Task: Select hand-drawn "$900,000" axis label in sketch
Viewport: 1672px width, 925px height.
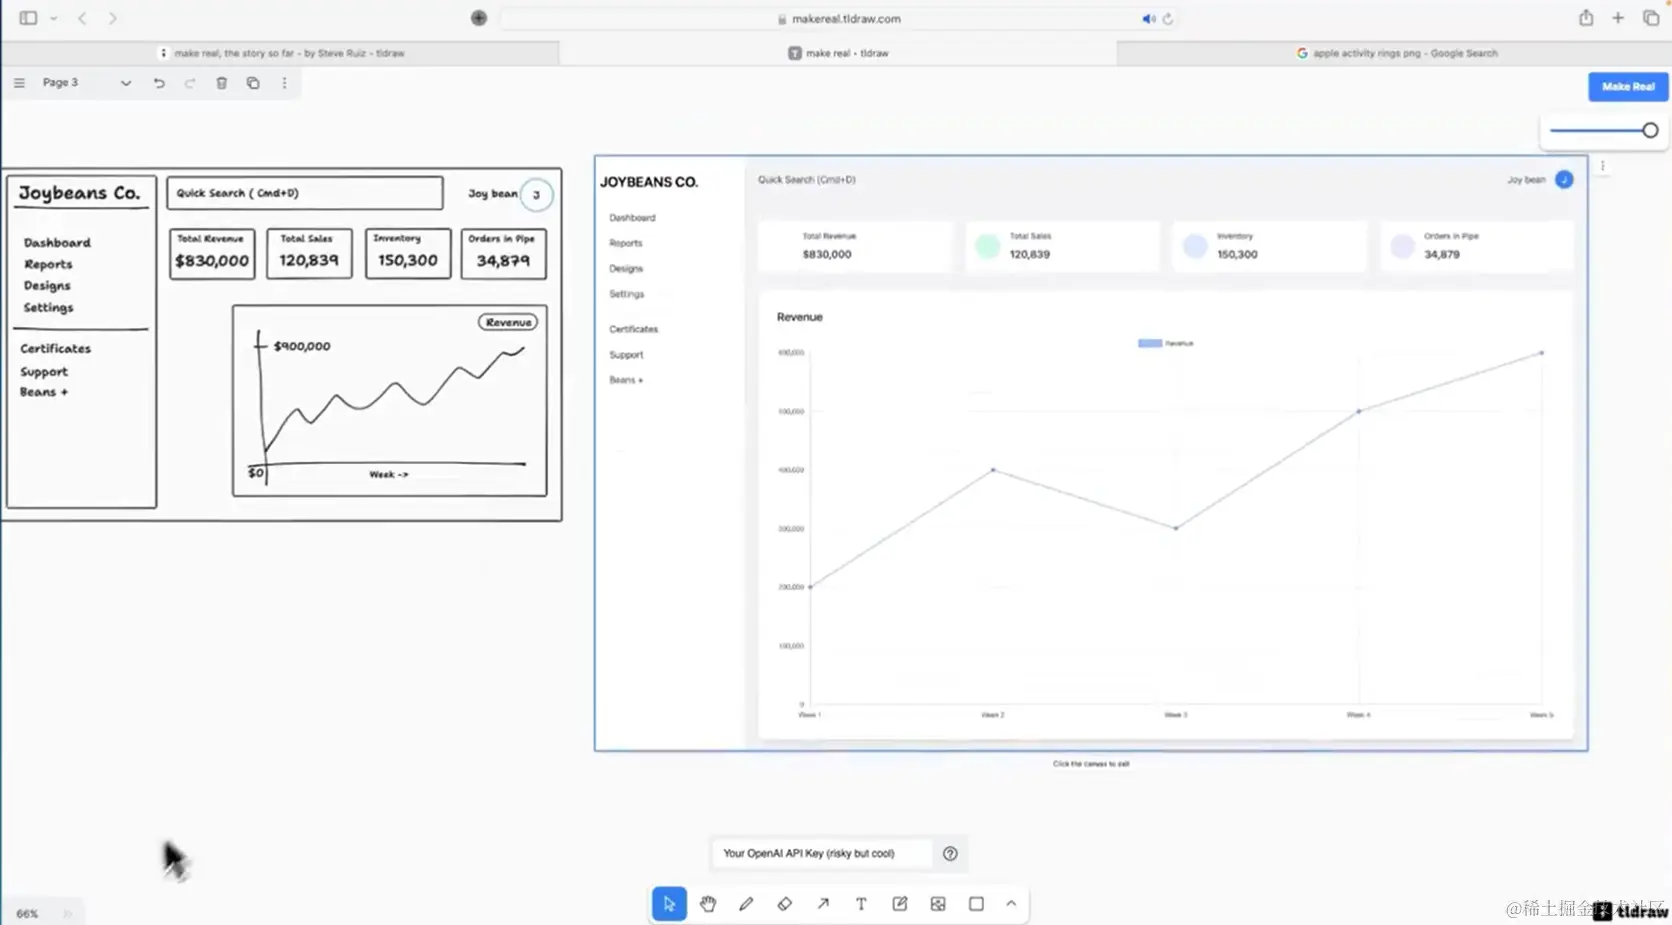Action: pyautogui.click(x=302, y=346)
